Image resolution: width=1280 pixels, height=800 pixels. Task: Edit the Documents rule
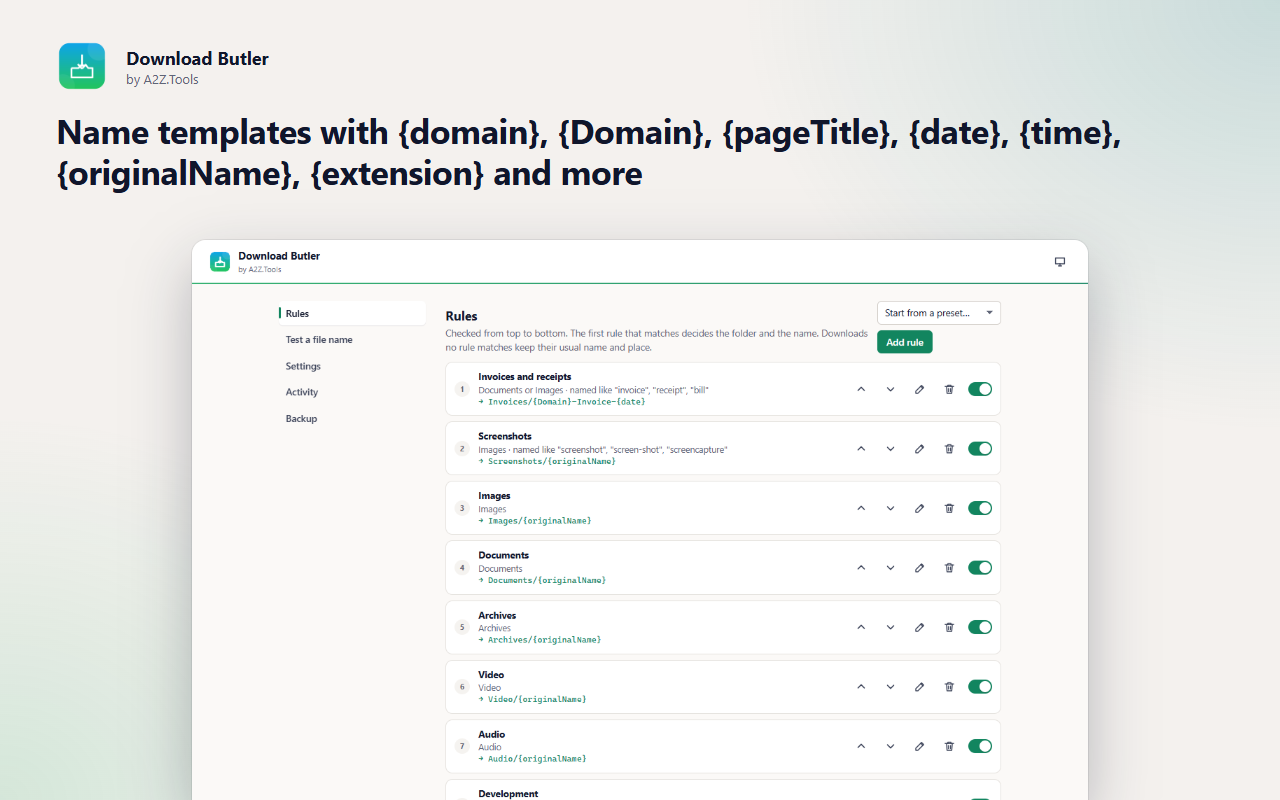(919, 568)
